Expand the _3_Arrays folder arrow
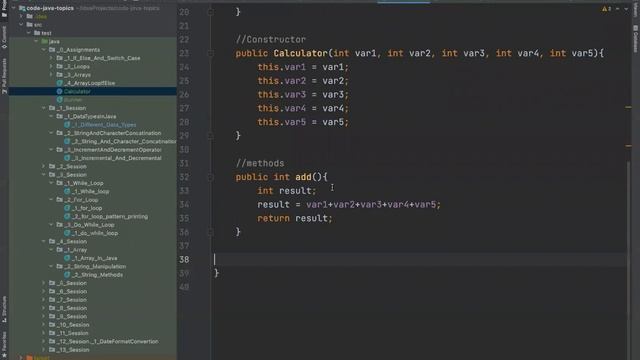The width and height of the screenshot is (640, 360). (x=51, y=75)
